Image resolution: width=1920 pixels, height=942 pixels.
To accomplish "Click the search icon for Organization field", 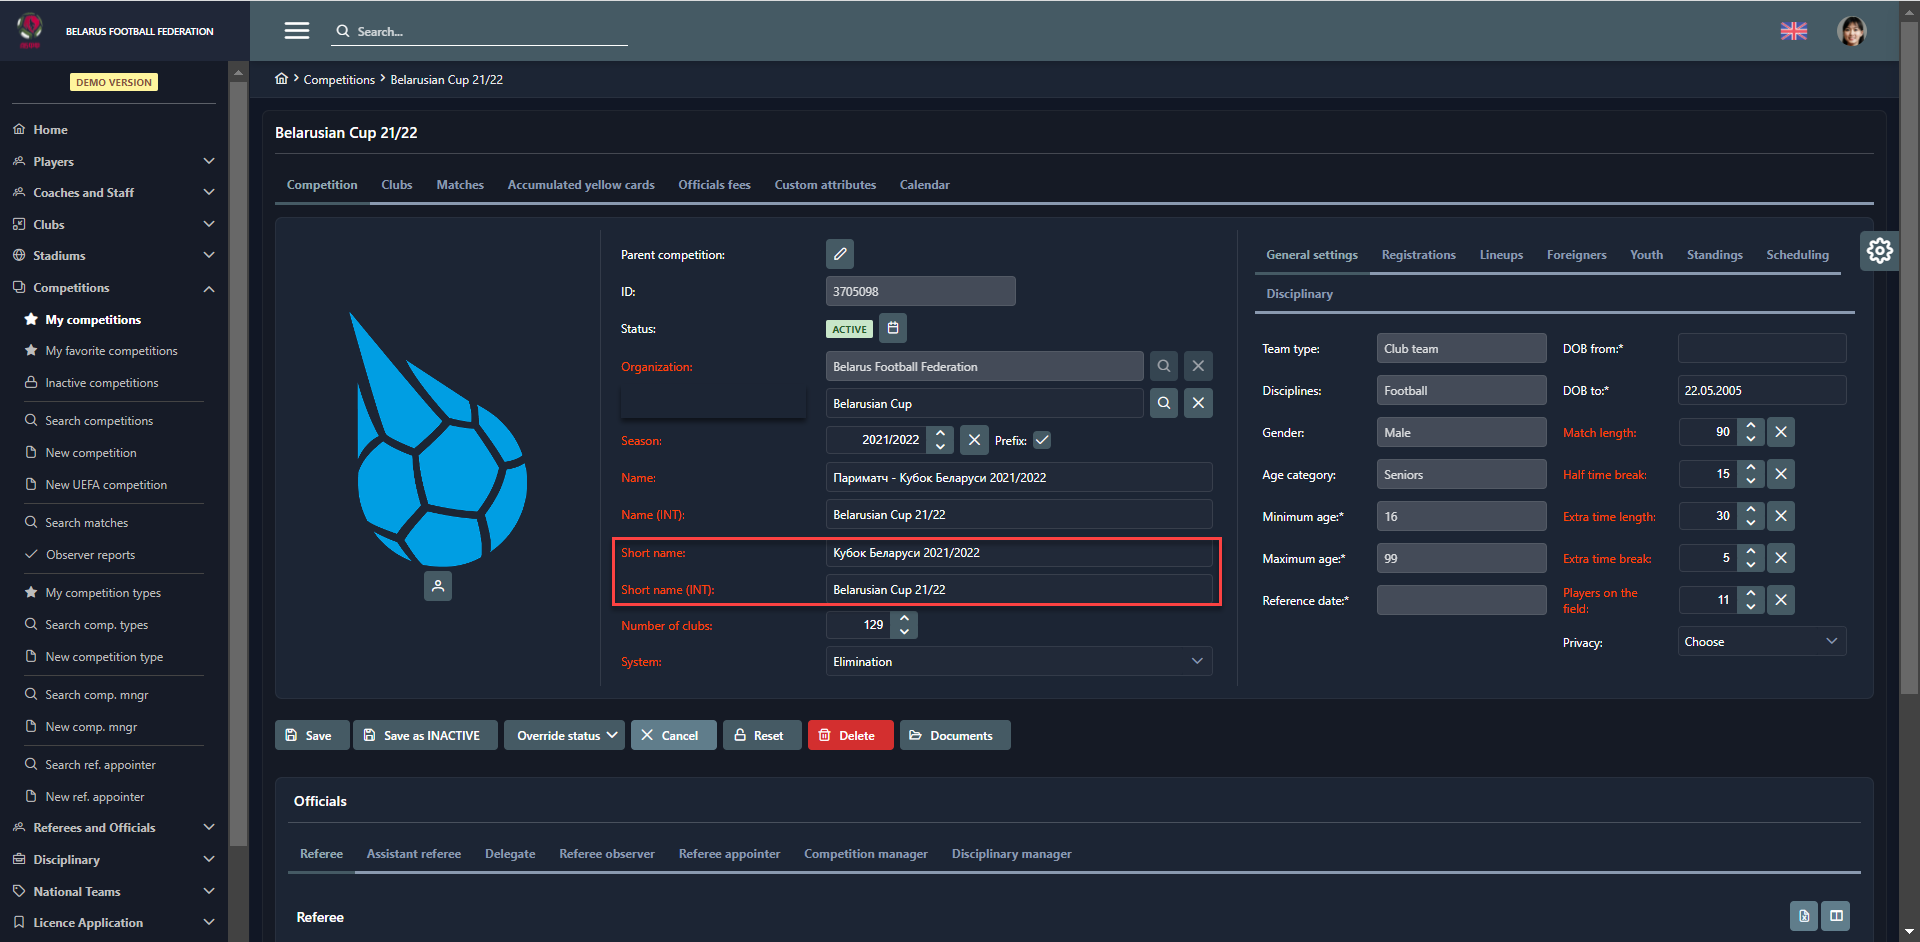I will tap(1163, 366).
